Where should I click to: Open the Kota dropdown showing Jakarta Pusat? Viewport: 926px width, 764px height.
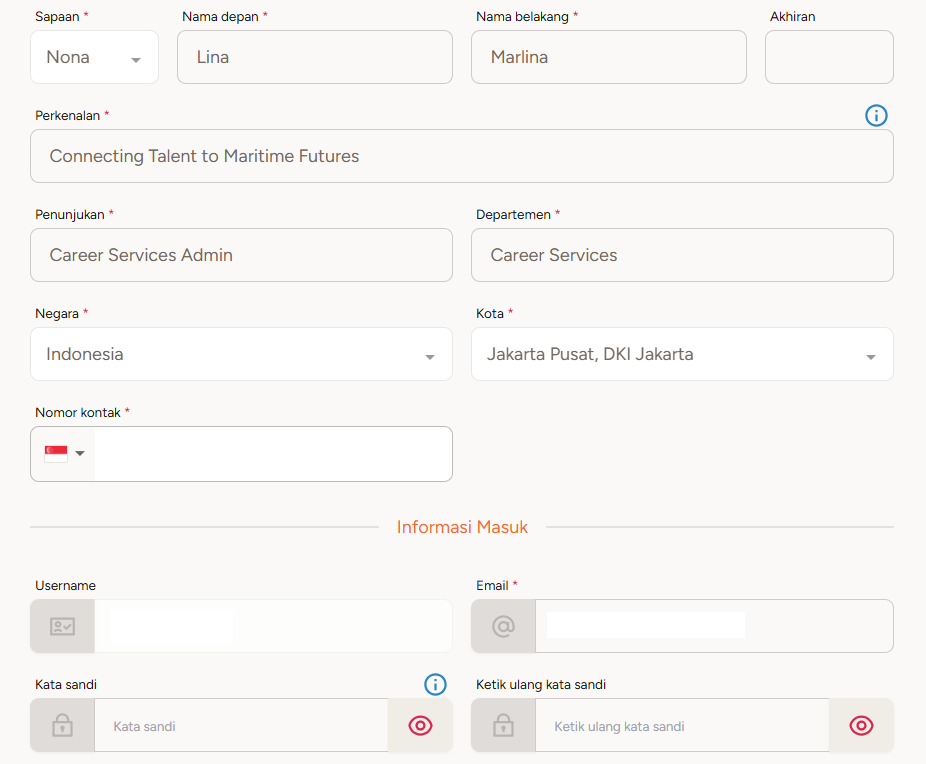(681, 355)
